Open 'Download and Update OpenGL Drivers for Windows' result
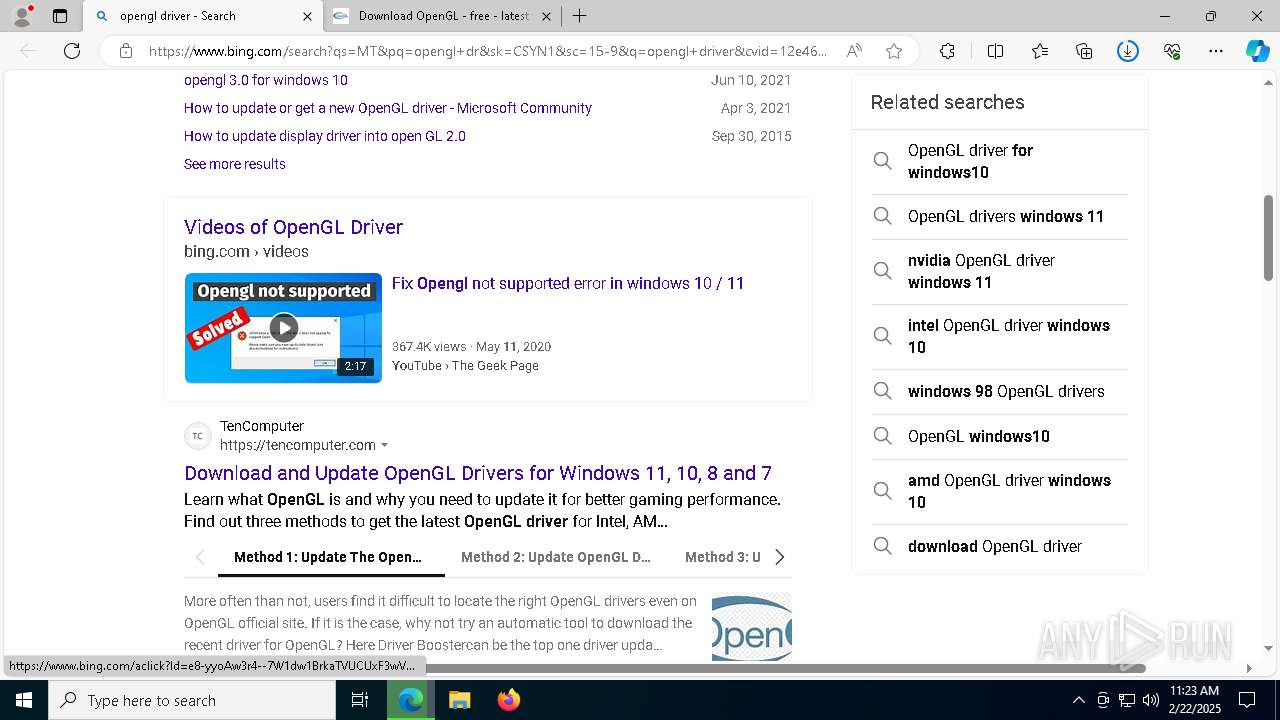Viewport: 1280px width, 720px height. (478, 473)
